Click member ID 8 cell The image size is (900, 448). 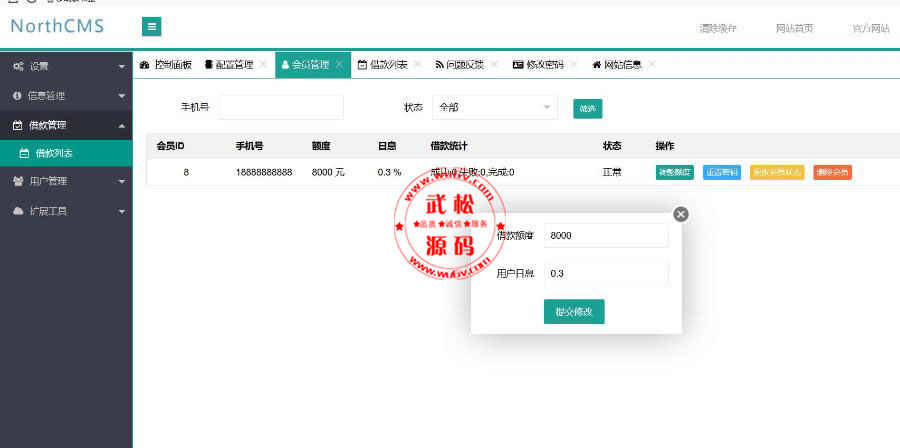[187, 172]
